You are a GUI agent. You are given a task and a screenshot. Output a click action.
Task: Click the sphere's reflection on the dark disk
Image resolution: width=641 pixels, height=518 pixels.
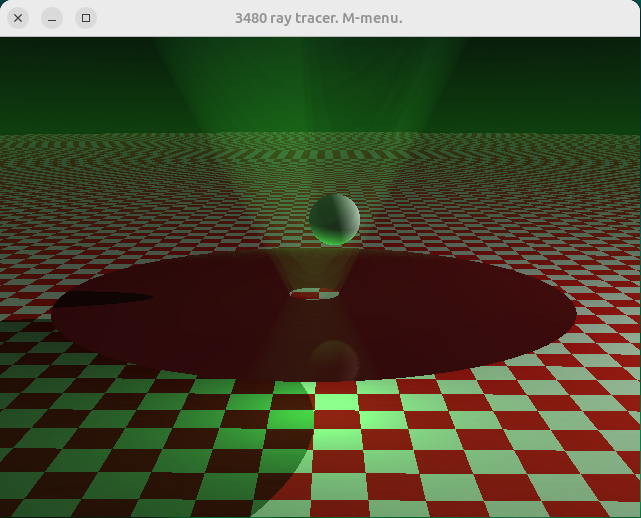coord(334,360)
